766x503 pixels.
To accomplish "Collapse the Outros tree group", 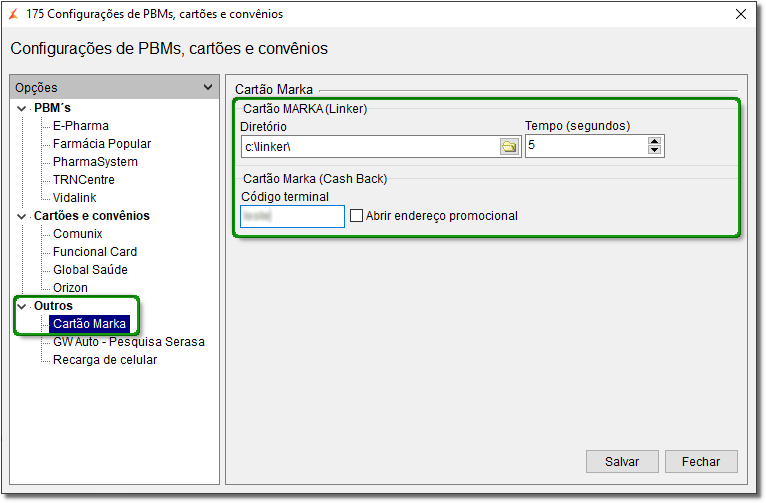I will click(21, 306).
